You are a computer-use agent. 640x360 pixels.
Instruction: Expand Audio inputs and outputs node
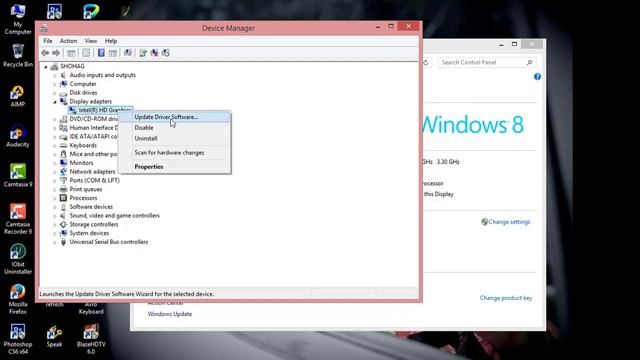55,75
